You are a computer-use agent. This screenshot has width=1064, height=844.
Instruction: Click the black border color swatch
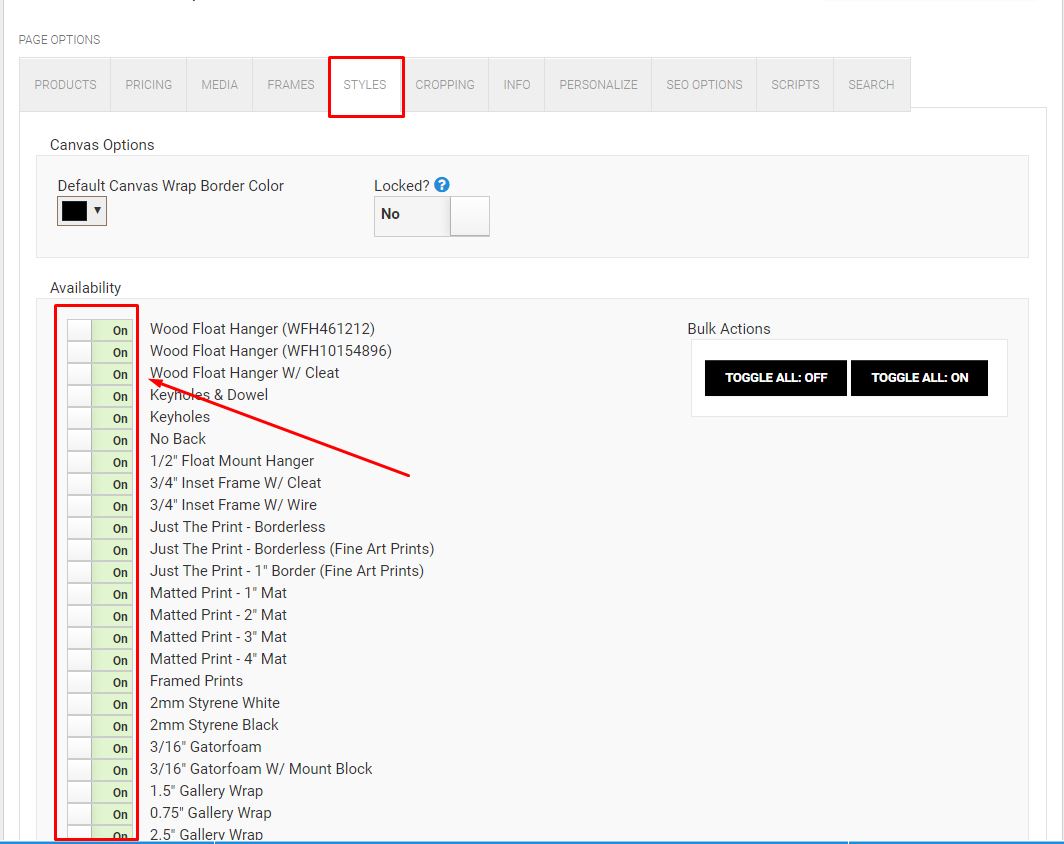pyautogui.click(x=75, y=211)
